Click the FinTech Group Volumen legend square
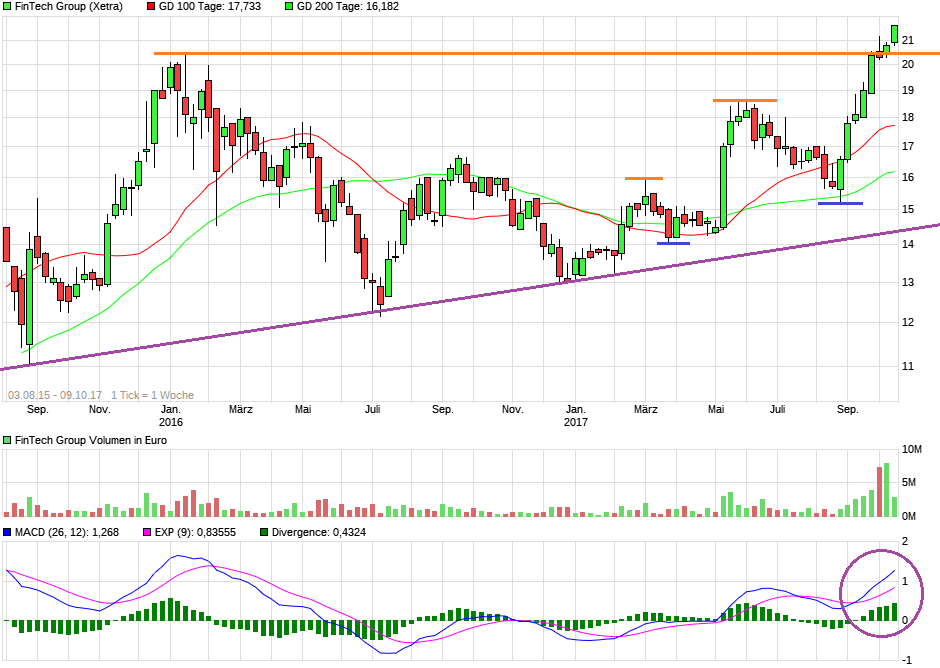 (7, 440)
